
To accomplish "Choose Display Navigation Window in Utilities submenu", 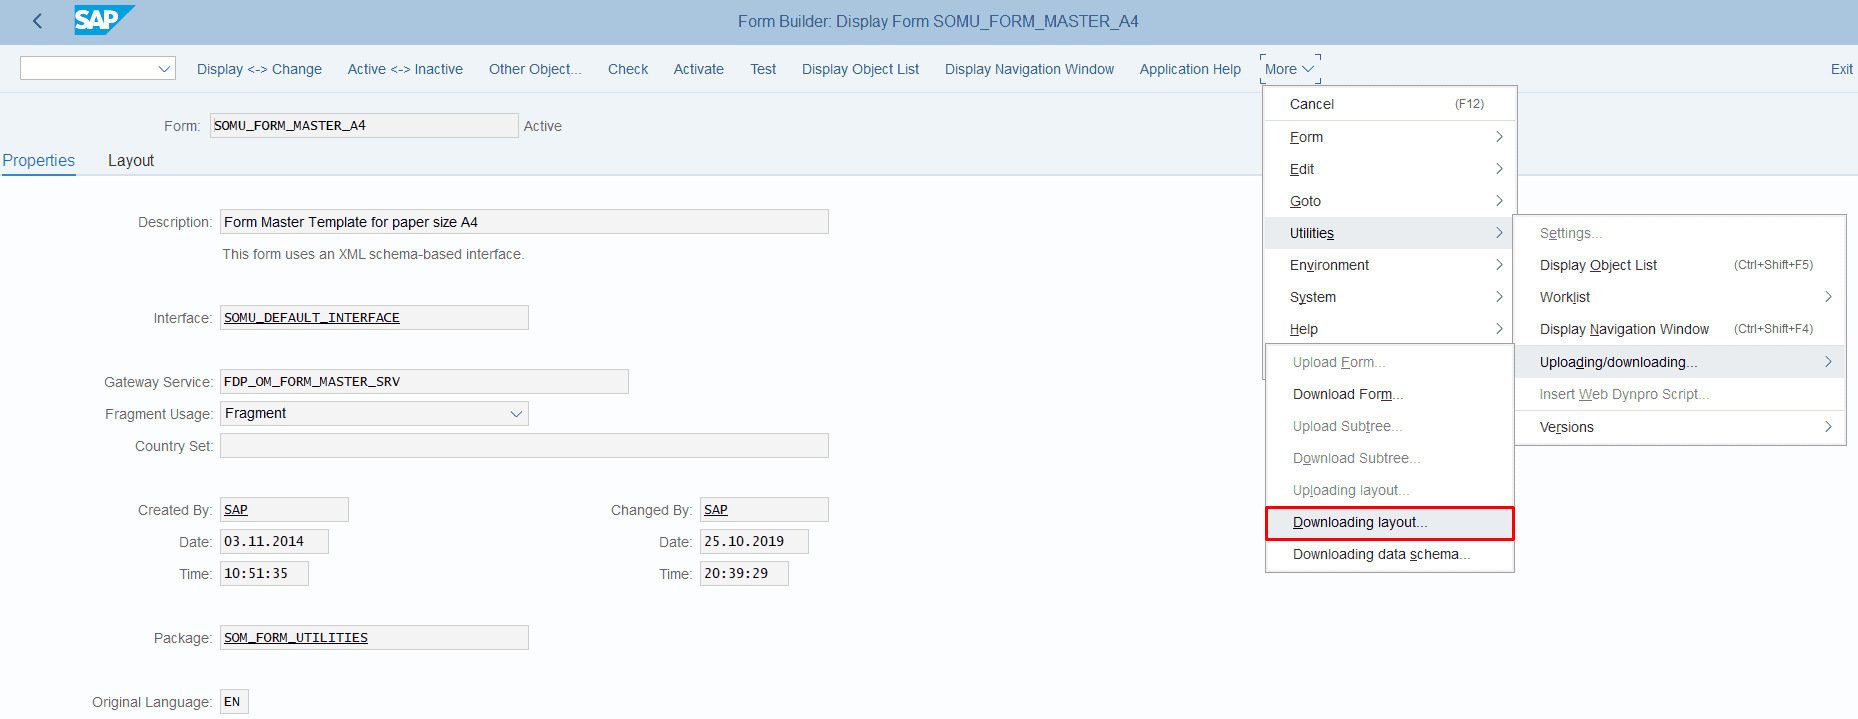I will point(1679,329).
